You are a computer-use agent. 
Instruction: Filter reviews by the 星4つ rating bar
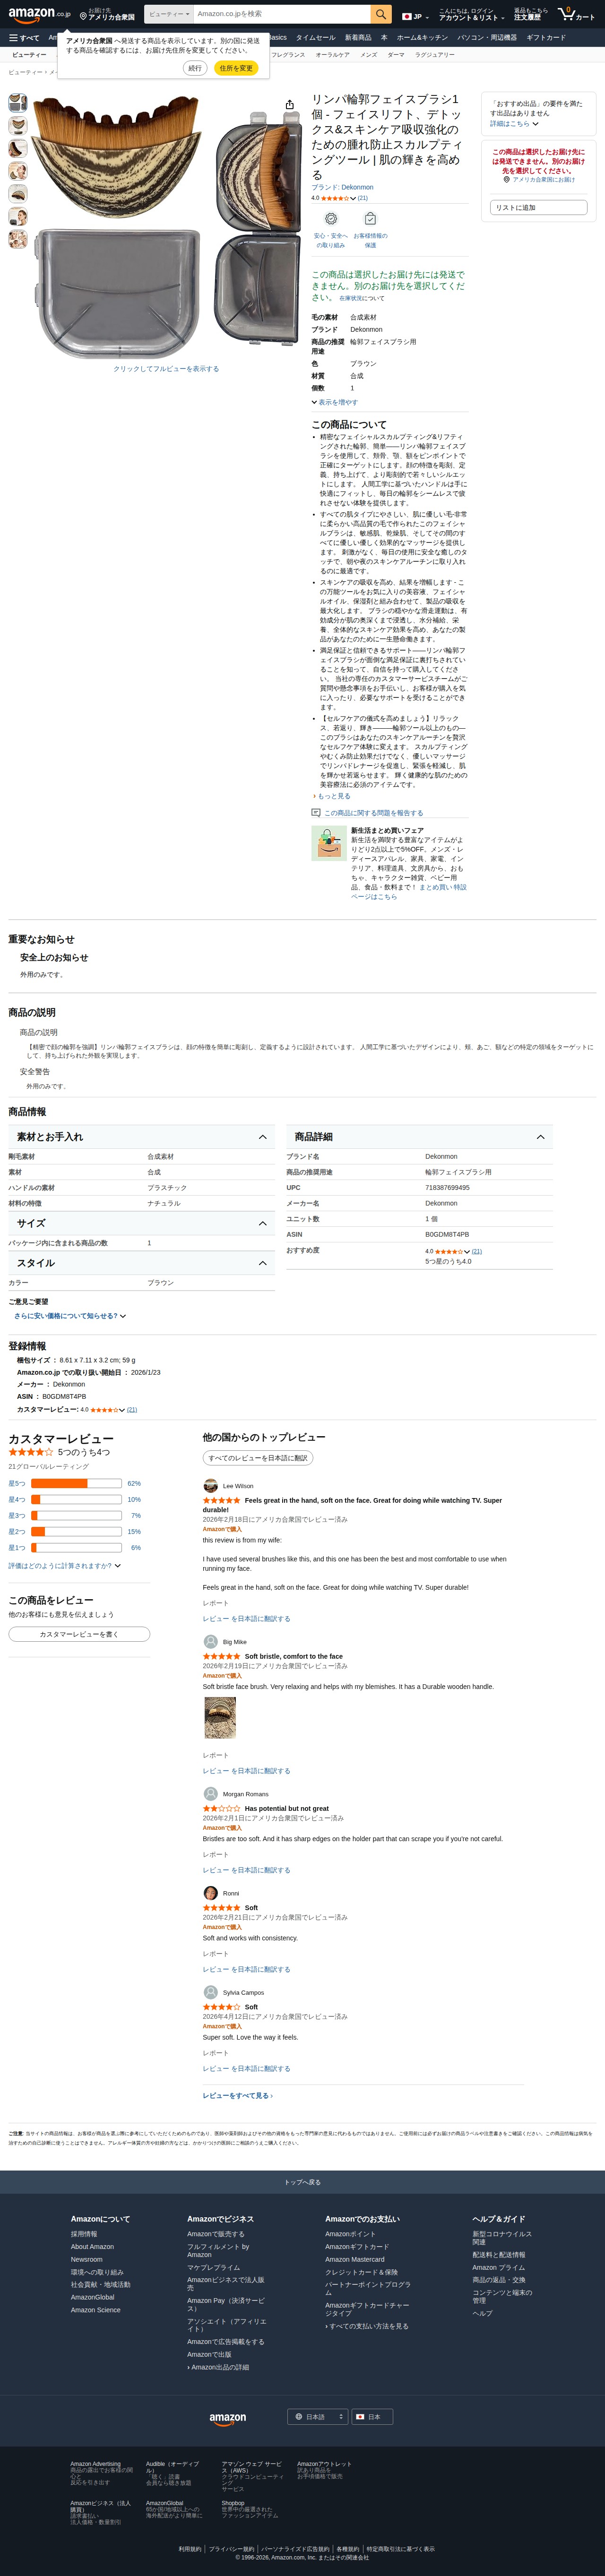[75, 1500]
